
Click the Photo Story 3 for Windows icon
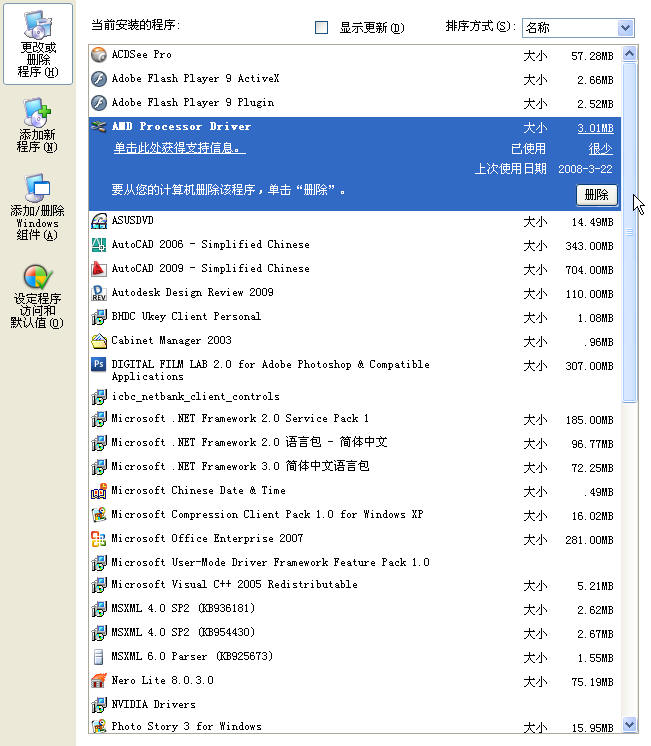coord(99,726)
